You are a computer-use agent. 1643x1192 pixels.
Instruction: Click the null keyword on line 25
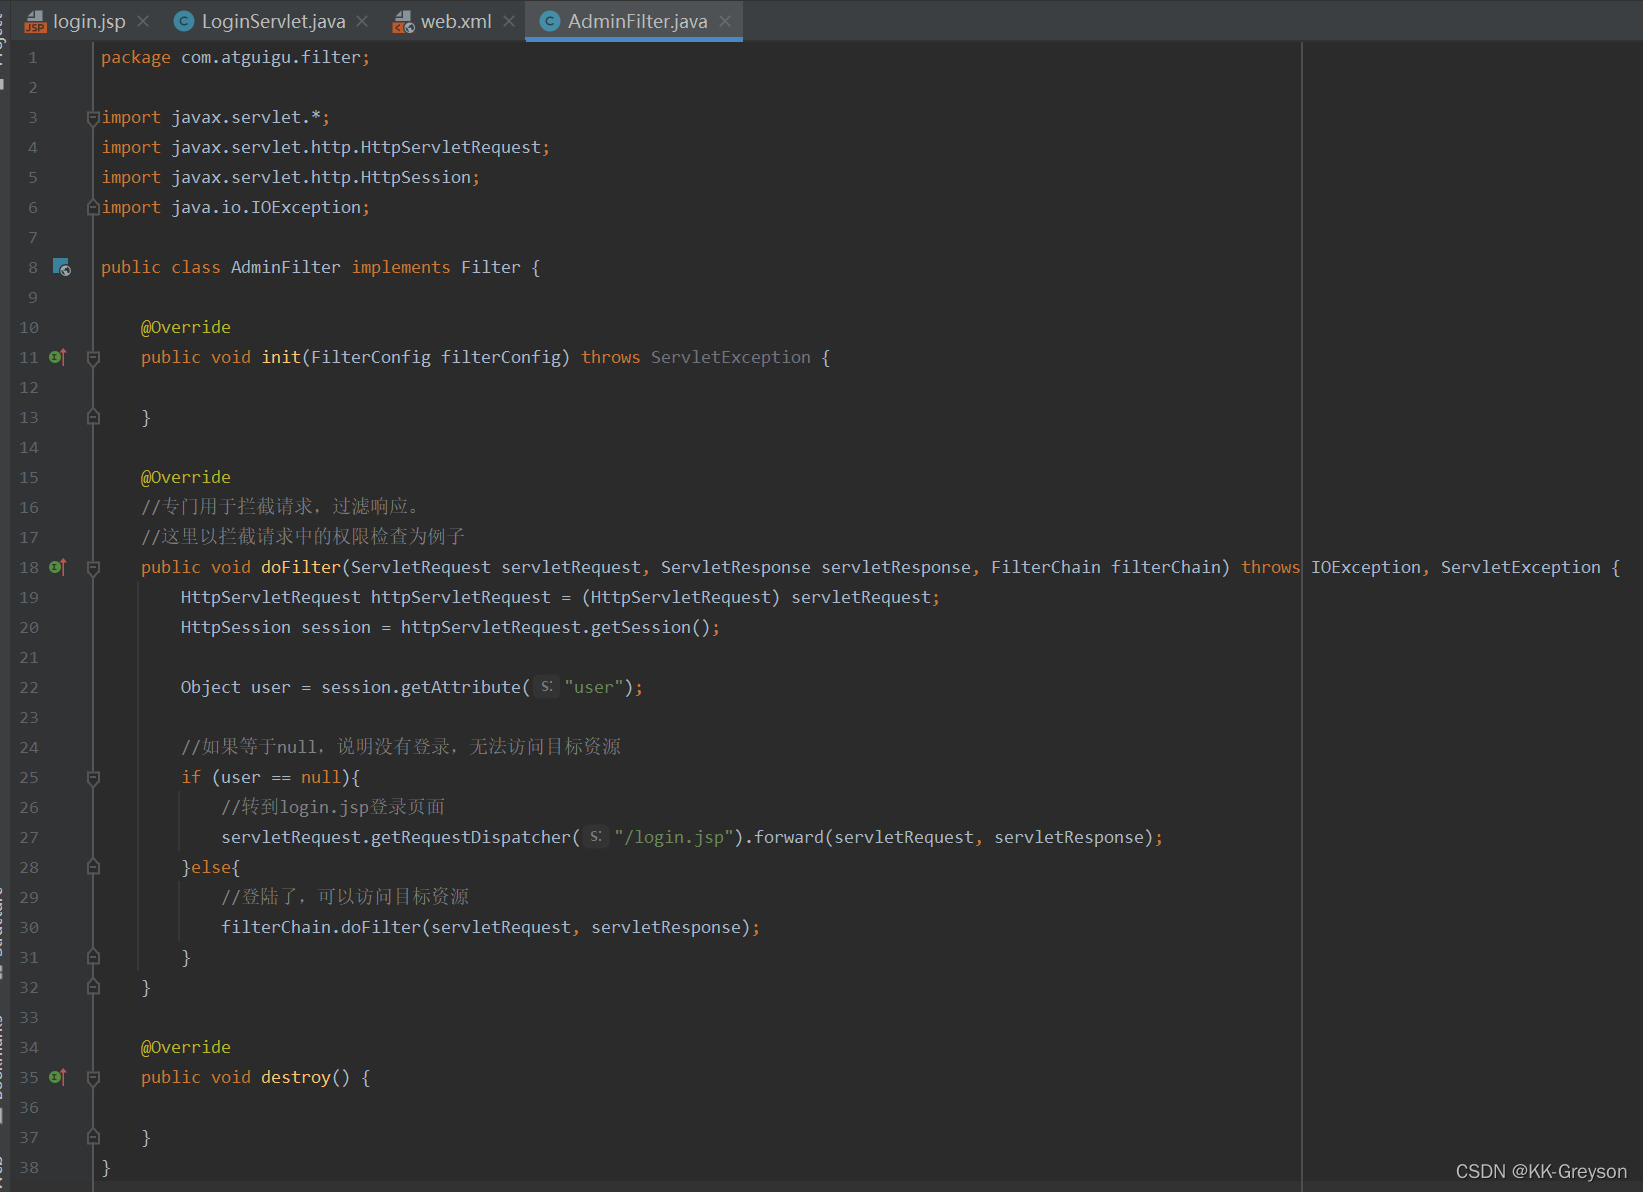point(321,777)
